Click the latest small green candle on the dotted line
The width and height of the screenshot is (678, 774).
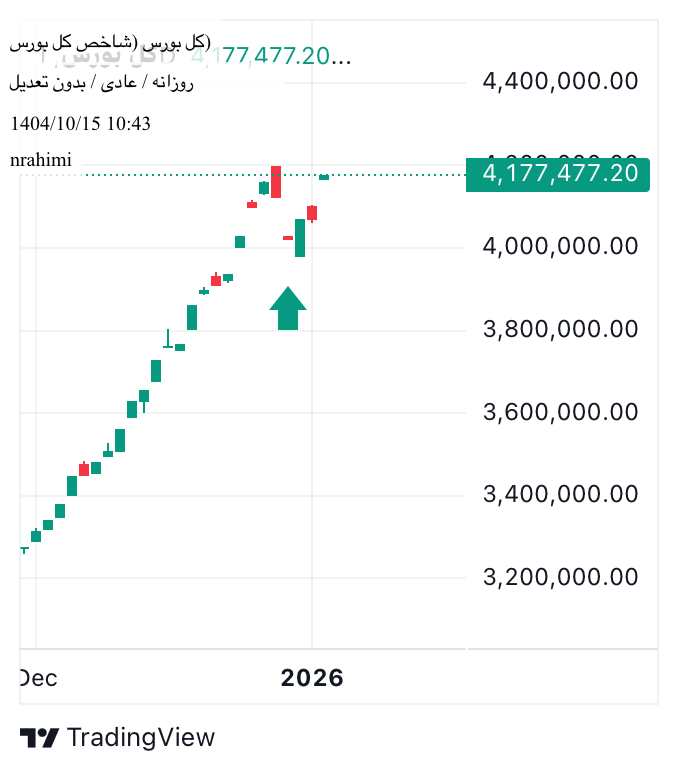(x=324, y=177)
